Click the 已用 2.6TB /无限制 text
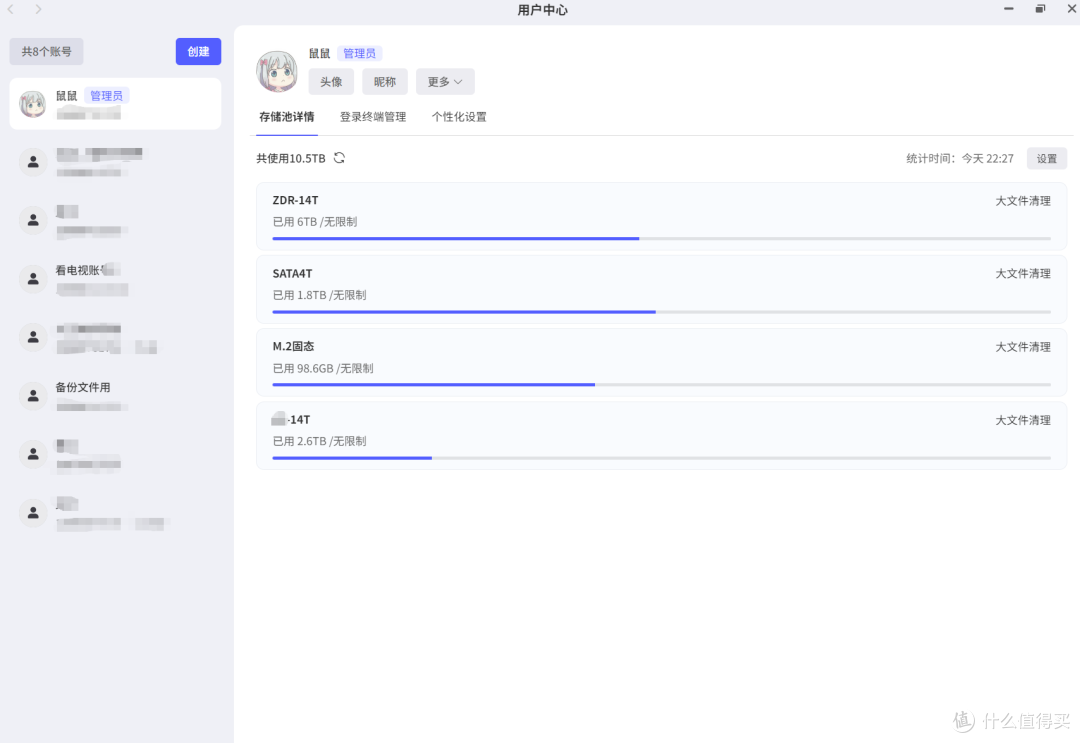Screen dimensions: 1080x743 [320, 441]
